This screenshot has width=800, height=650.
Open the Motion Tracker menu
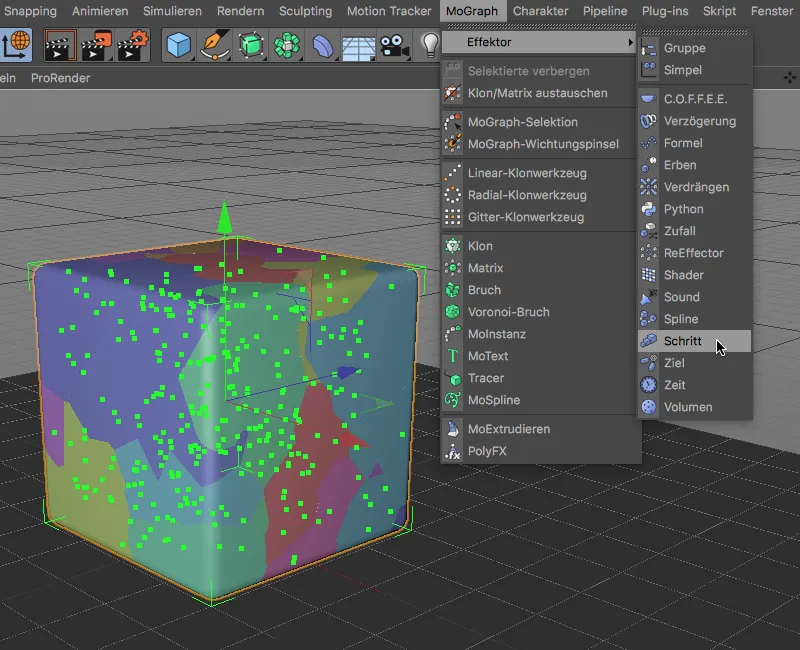pyautogui.click(x=389, y=11)
